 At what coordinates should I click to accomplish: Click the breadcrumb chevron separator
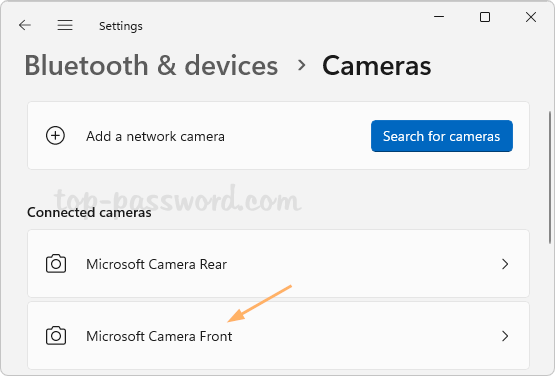point(301,65)
